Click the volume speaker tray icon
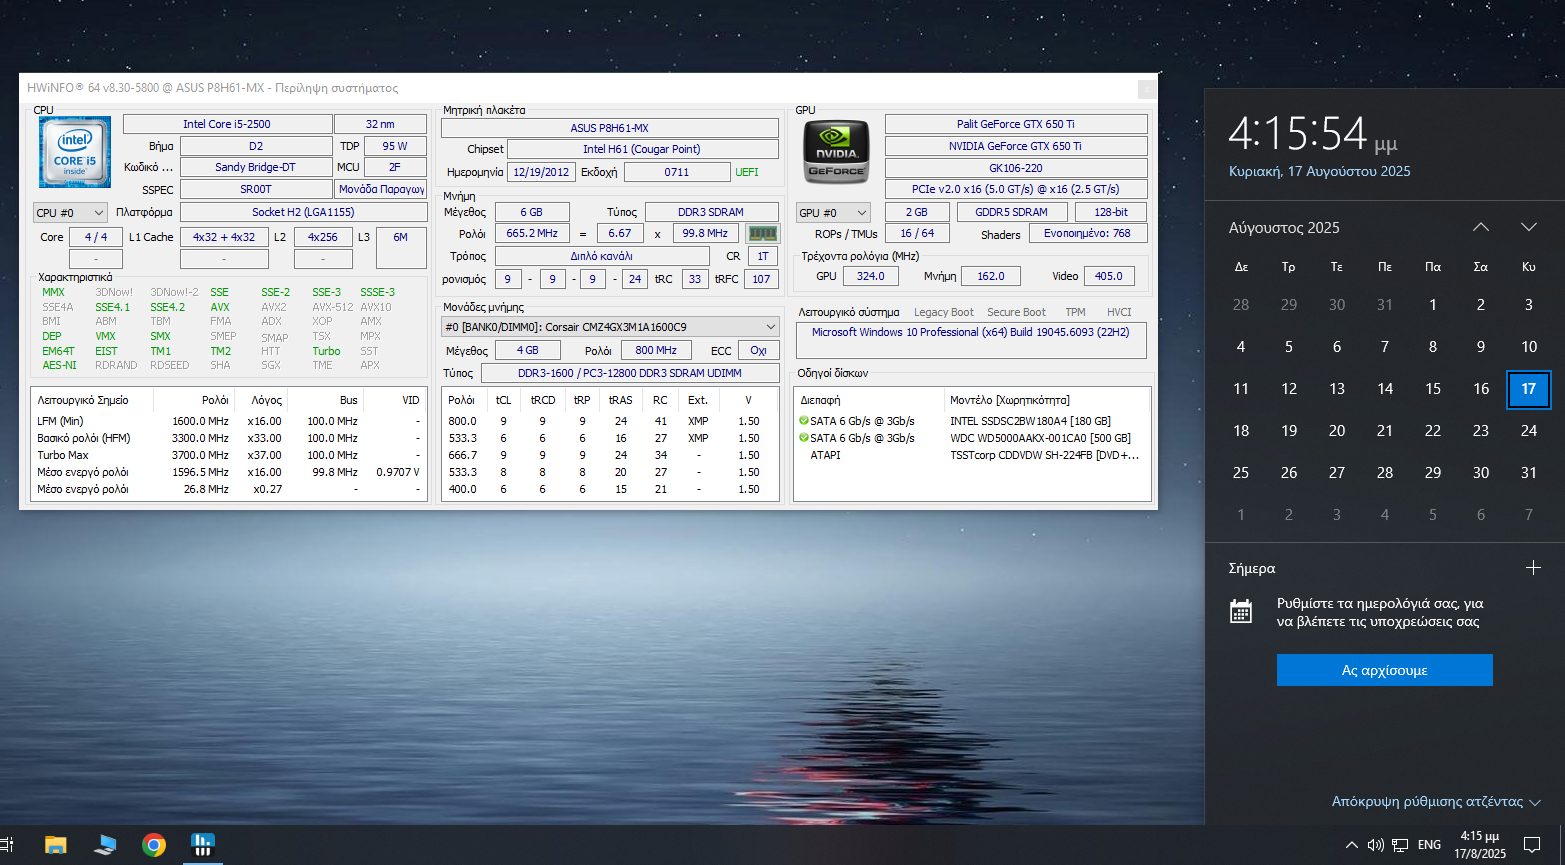 pyautogui.click(x=1375, y=845)
